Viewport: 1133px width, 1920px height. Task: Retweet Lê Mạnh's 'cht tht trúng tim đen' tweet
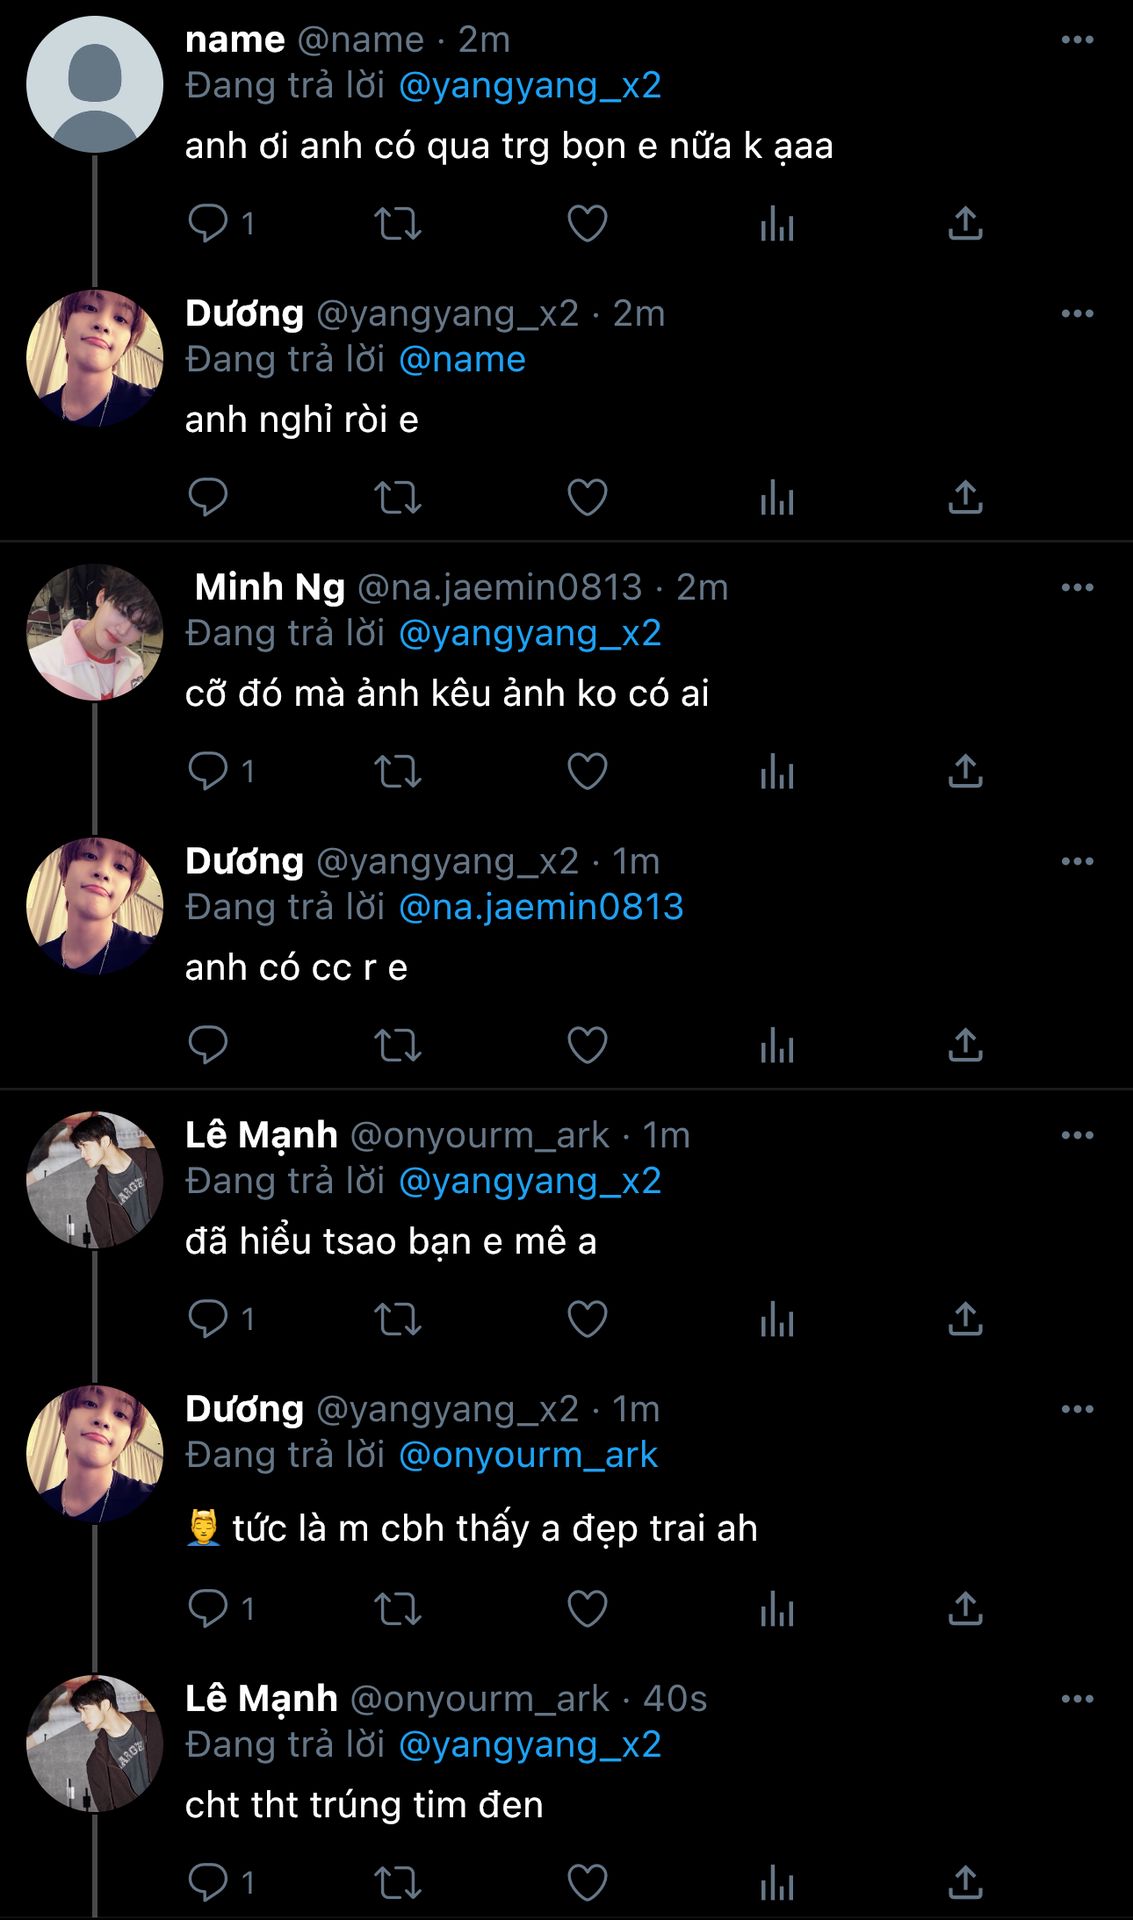pyautogui.click(x=397, y=1883)
